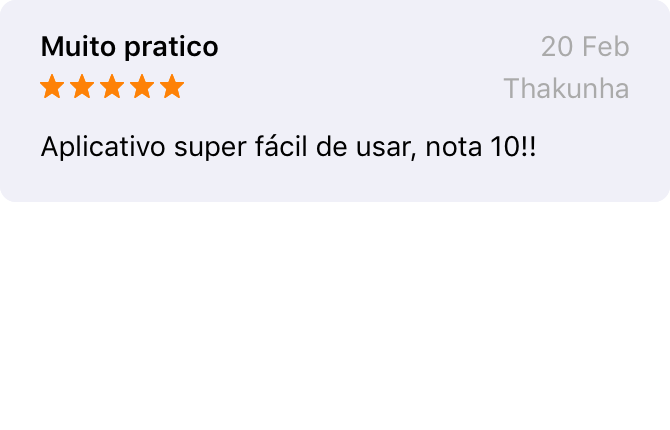This screenshot has width=670, height=430.
Task: Click the word usar in review body
Action: click(386, 148)
